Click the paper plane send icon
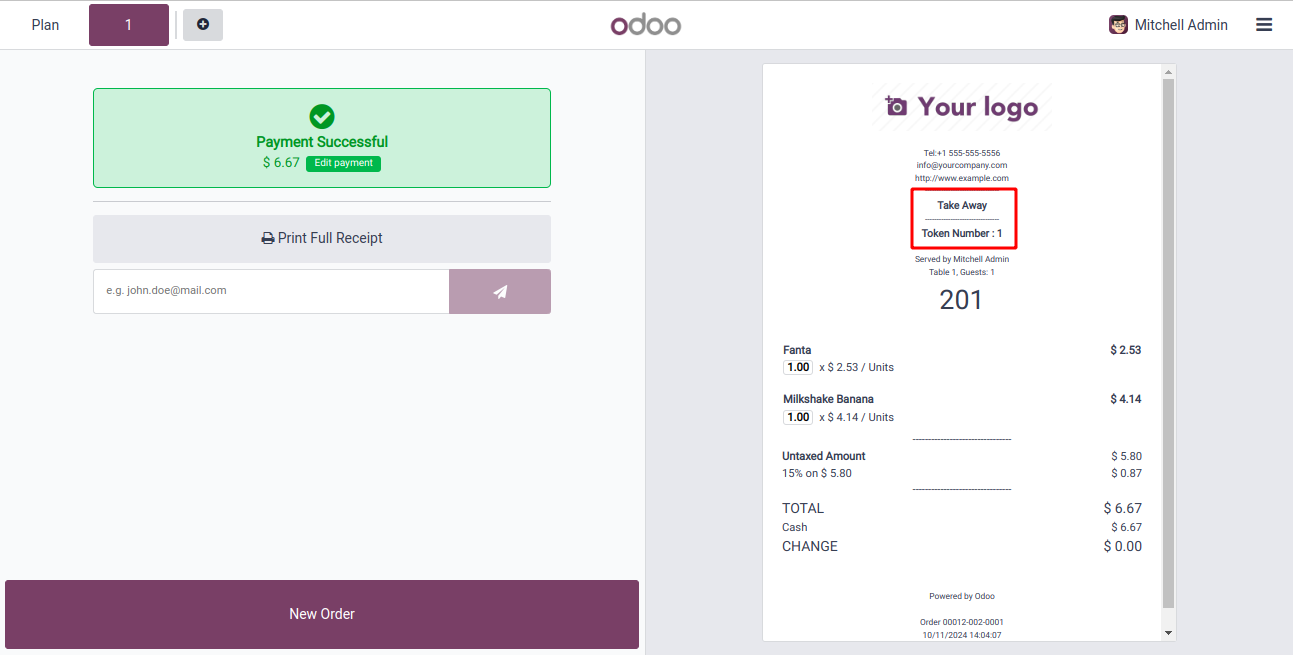This screenshot has height=655, width=1293. click(500, 291)
